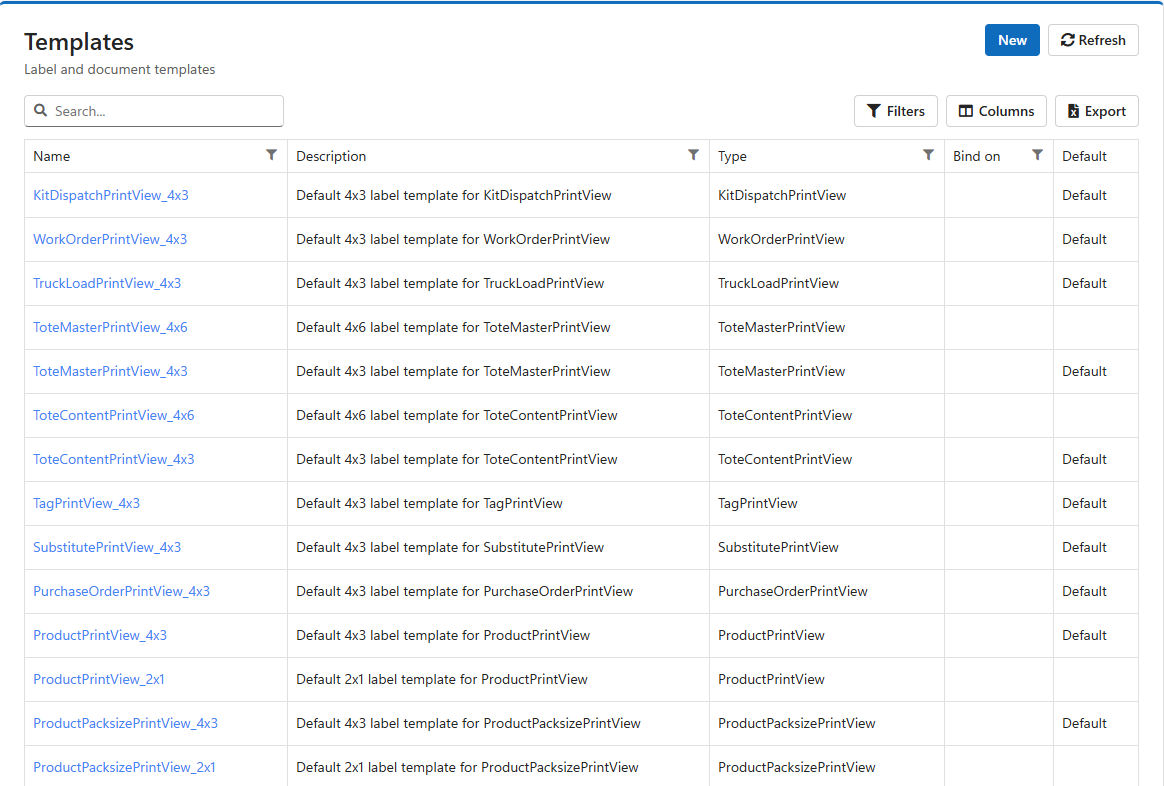Image resolution: width=1164 pixels, height=786 pixels.
Task: Click description of 2x1 ProductPrintView label template
Action: (x=442, y=679)
